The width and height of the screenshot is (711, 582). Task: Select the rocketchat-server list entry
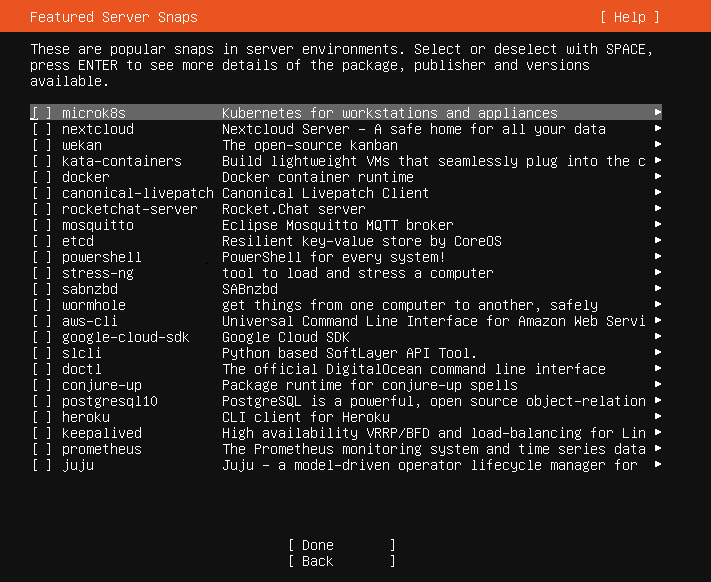click(129, 209)
